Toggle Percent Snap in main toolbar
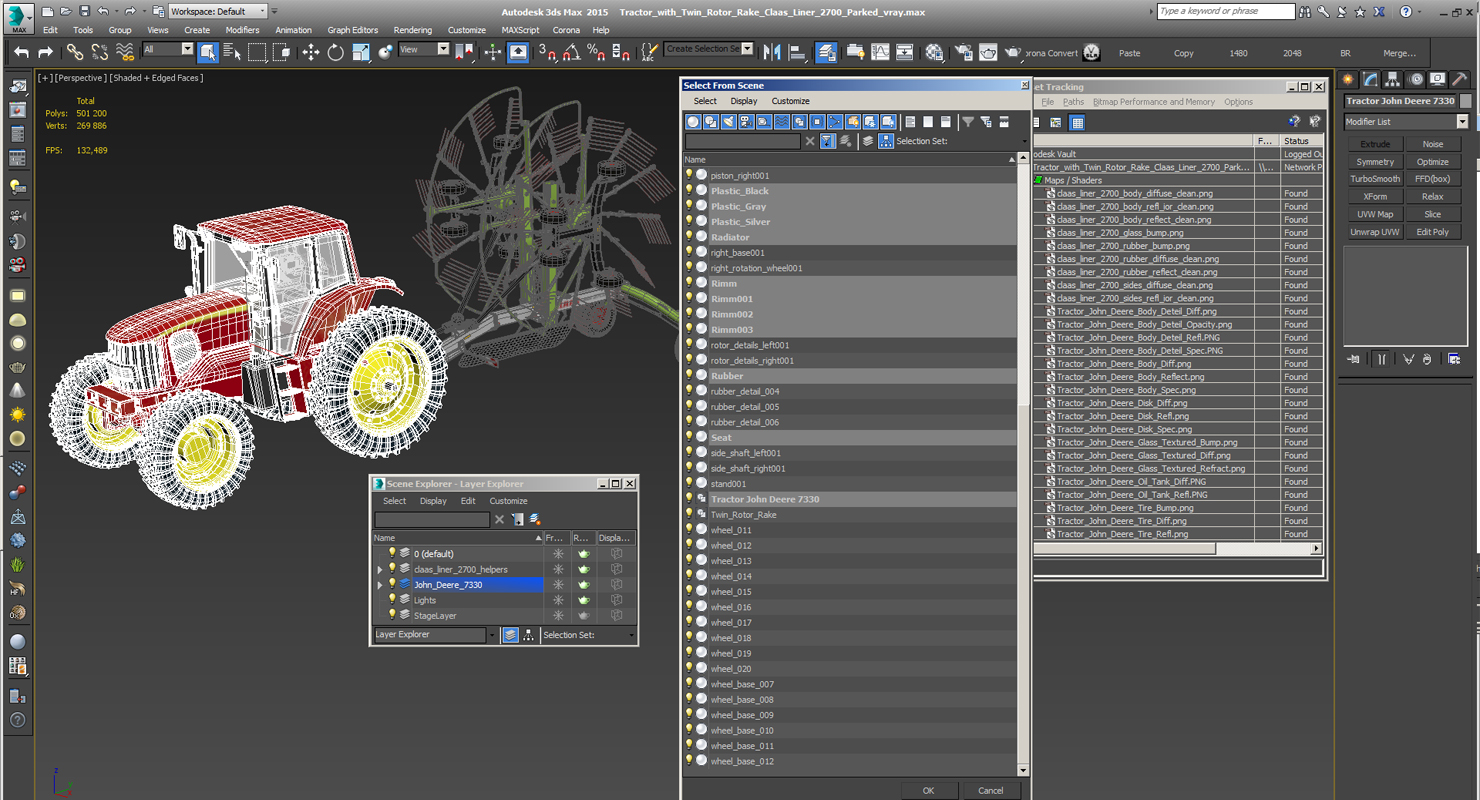Image resolution: width=1480 pixels, height=800 pixels. pos(595,52)
